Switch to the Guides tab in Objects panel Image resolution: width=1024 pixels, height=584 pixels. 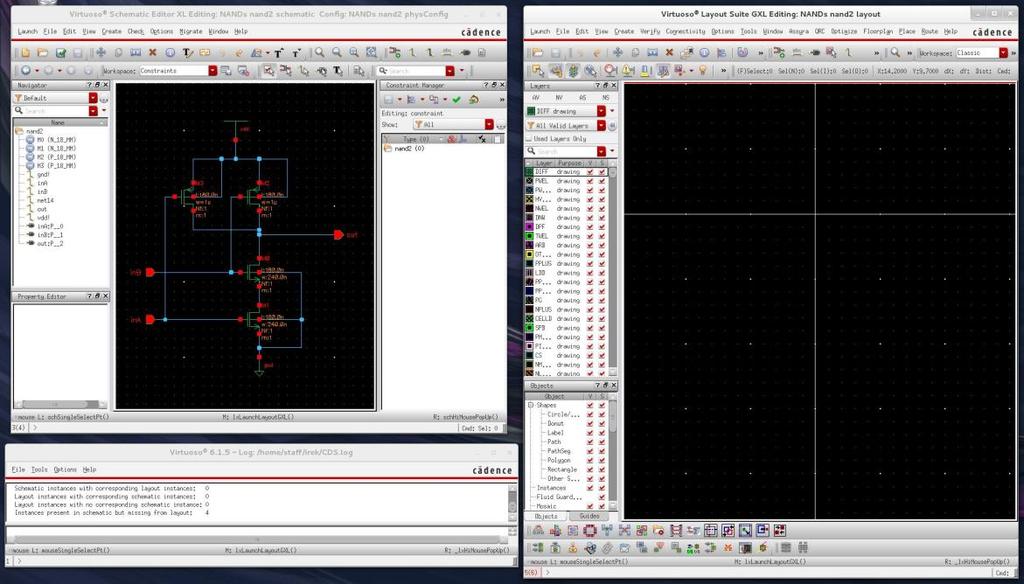[x=589, y=516]
